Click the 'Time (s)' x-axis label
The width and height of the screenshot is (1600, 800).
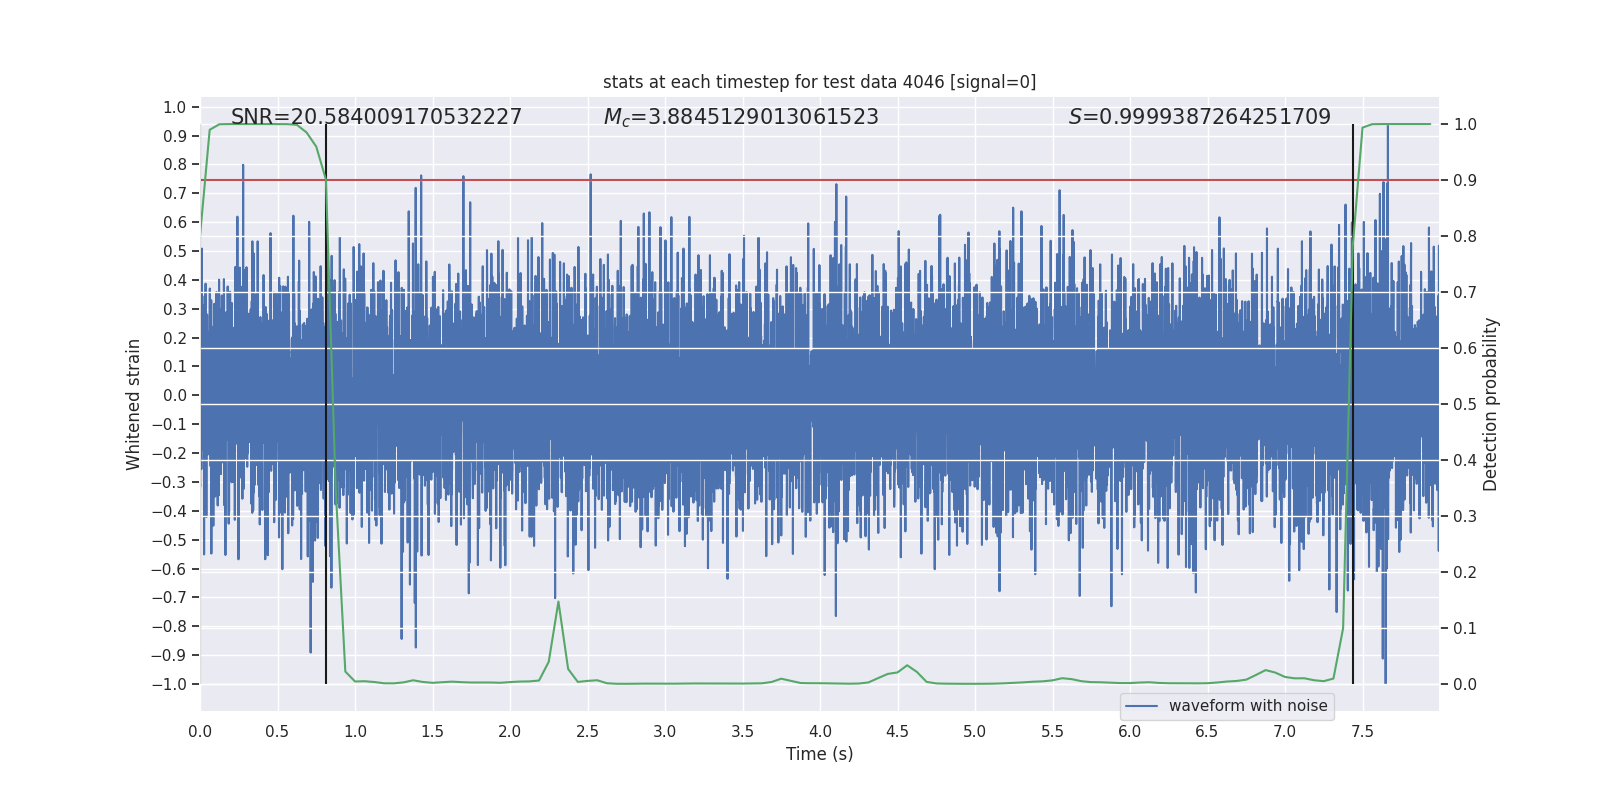(x=819, y=754)
